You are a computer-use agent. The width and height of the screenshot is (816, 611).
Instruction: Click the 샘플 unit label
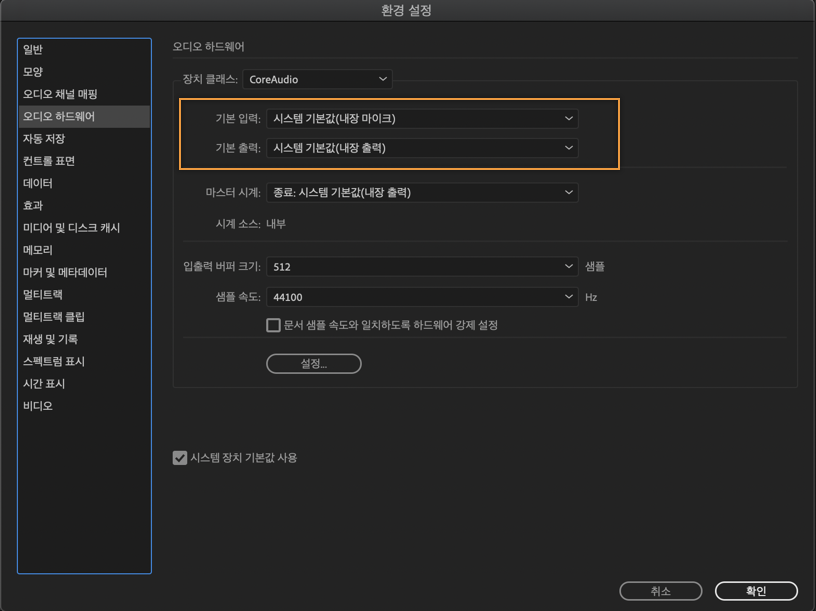click(x=595, y=267)
